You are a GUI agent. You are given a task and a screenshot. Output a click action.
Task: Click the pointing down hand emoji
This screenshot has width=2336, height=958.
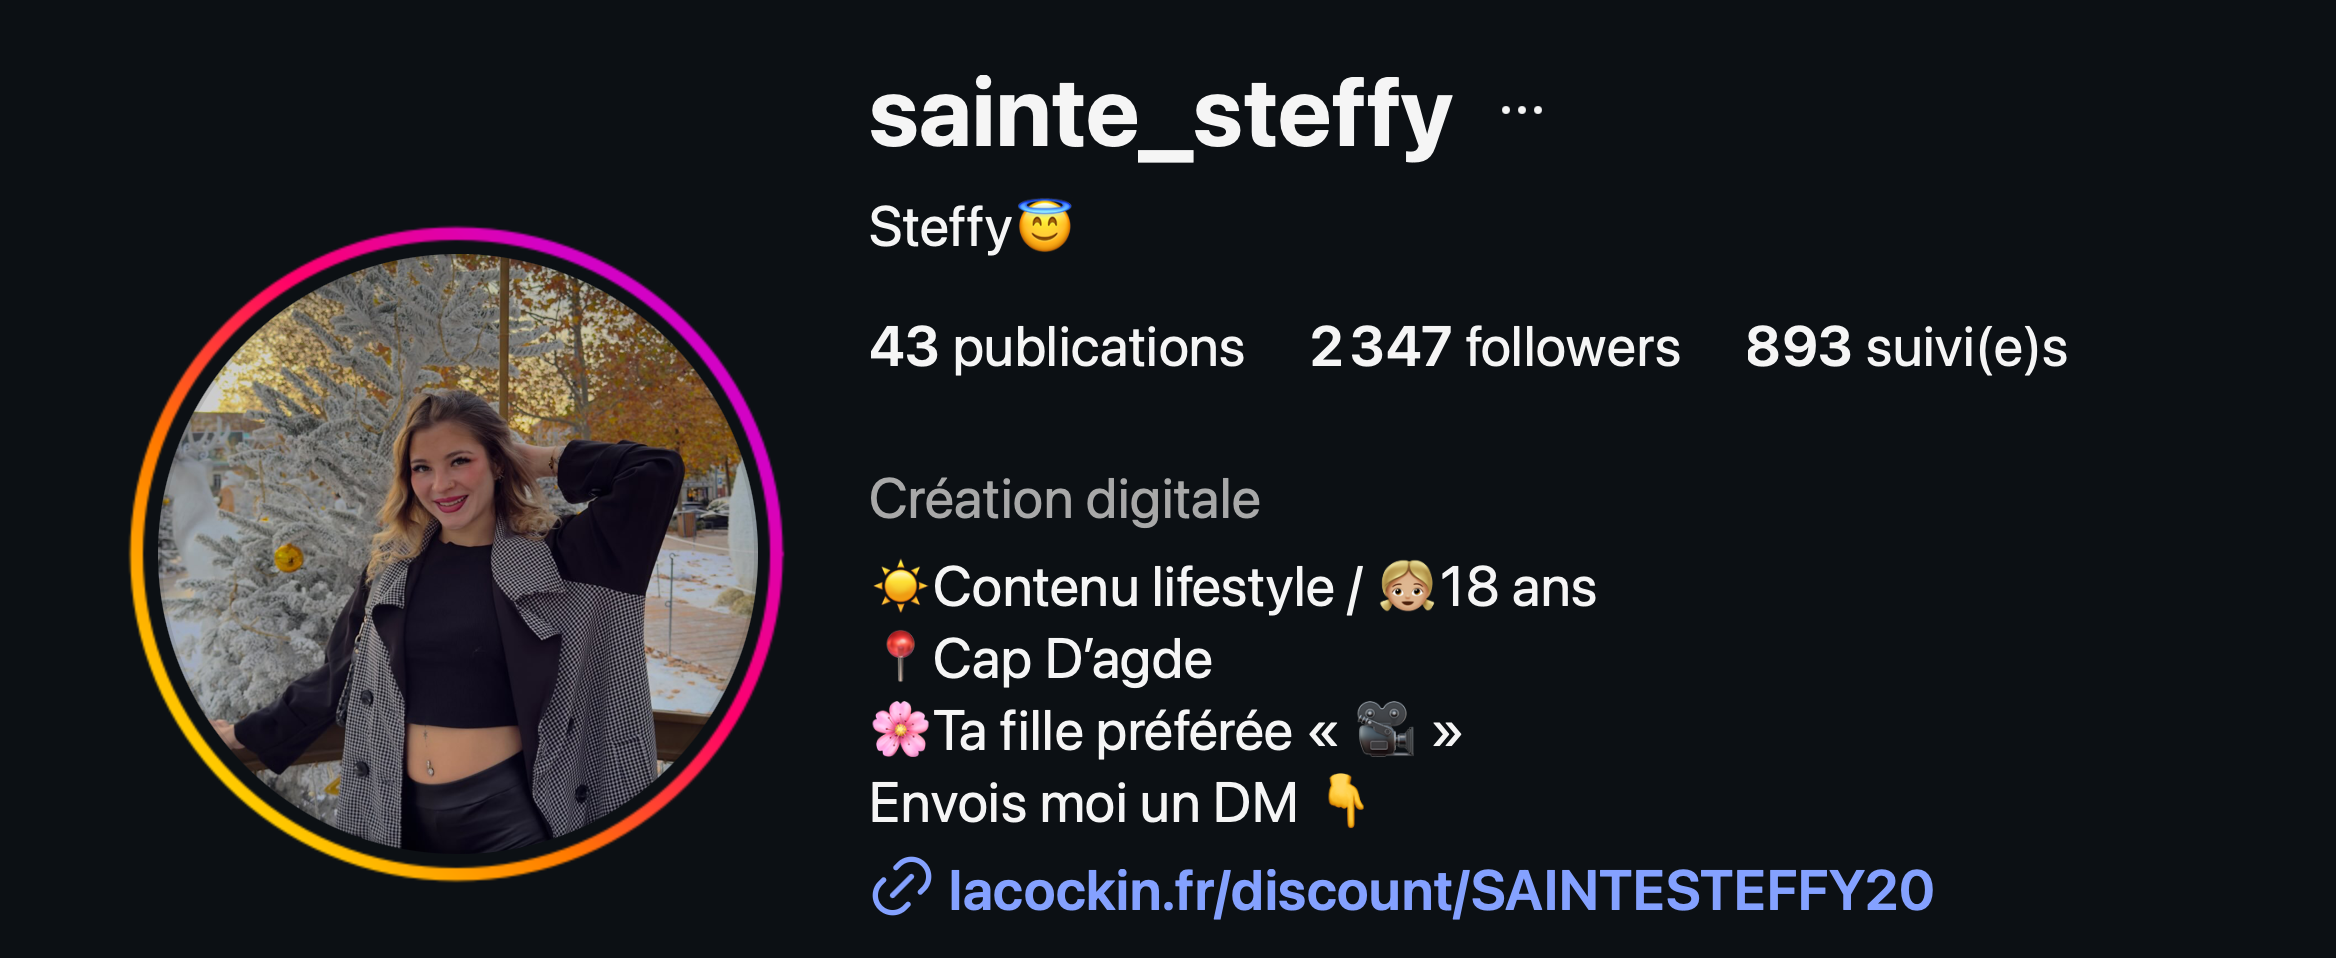1345,800
